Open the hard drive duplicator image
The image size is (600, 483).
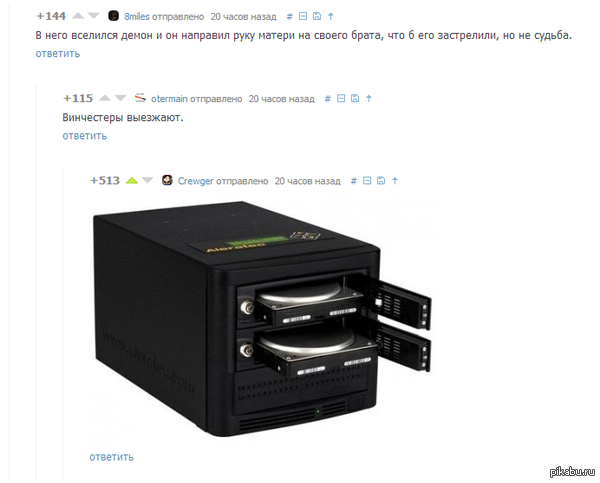point(263,318)
